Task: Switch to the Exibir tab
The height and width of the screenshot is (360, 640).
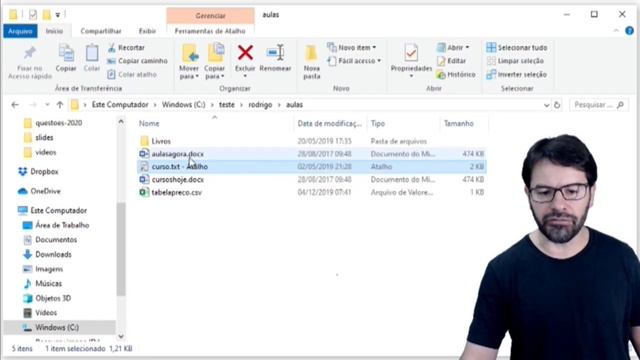Action: [x=147, y=31]
